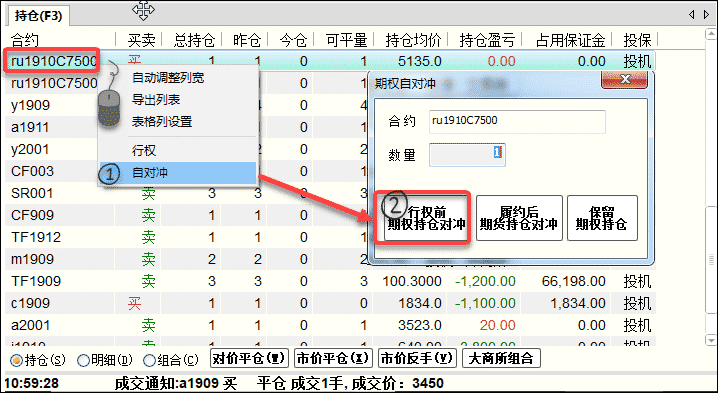Click the move cross-arrows icon near tab
Image resolution: width=718 pixels, height=393 pixels.
143,11
